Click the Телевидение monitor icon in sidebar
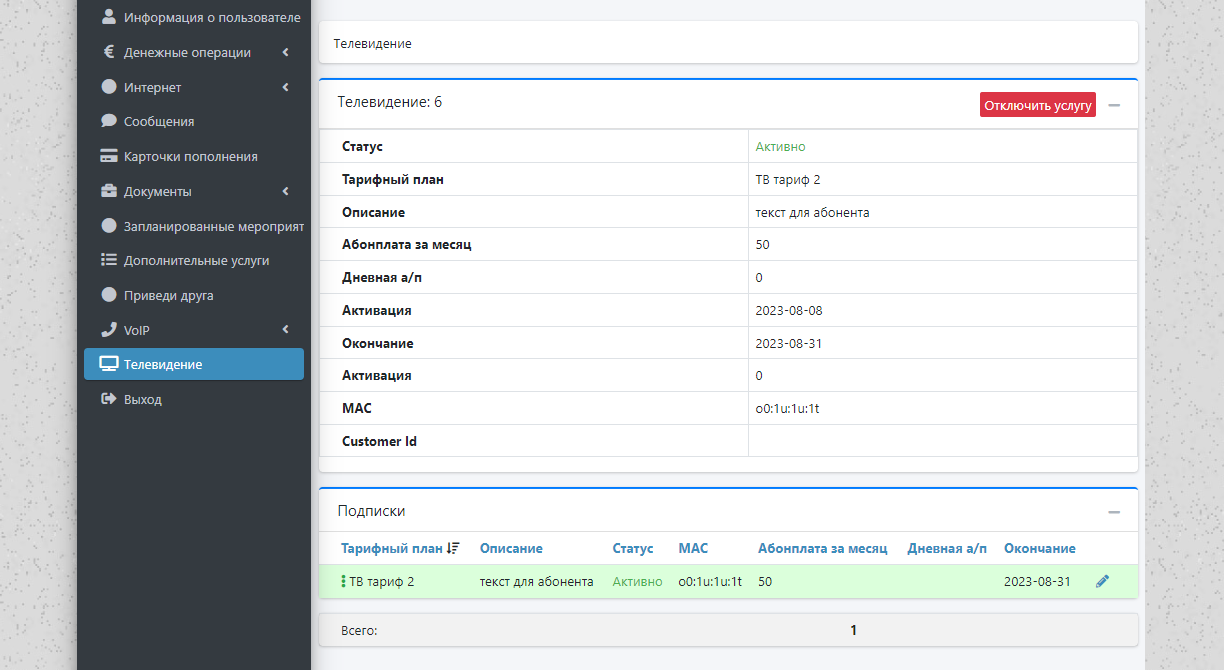This screenshot has width=1224, height=670. coord(109,364)
